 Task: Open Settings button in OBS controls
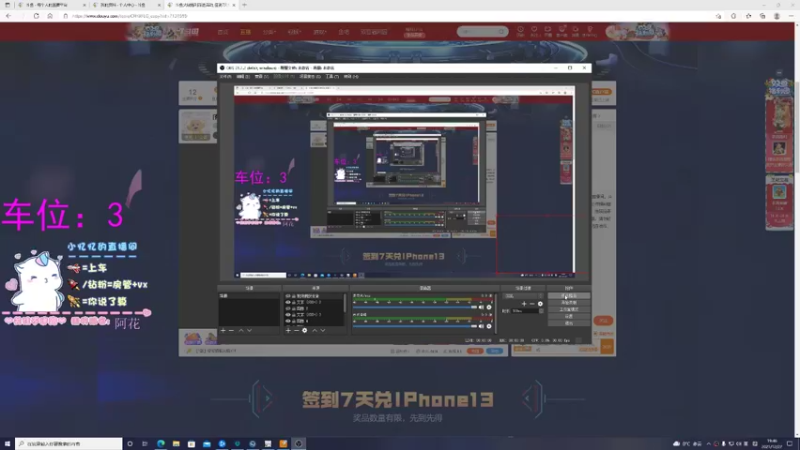click(569, 316)
